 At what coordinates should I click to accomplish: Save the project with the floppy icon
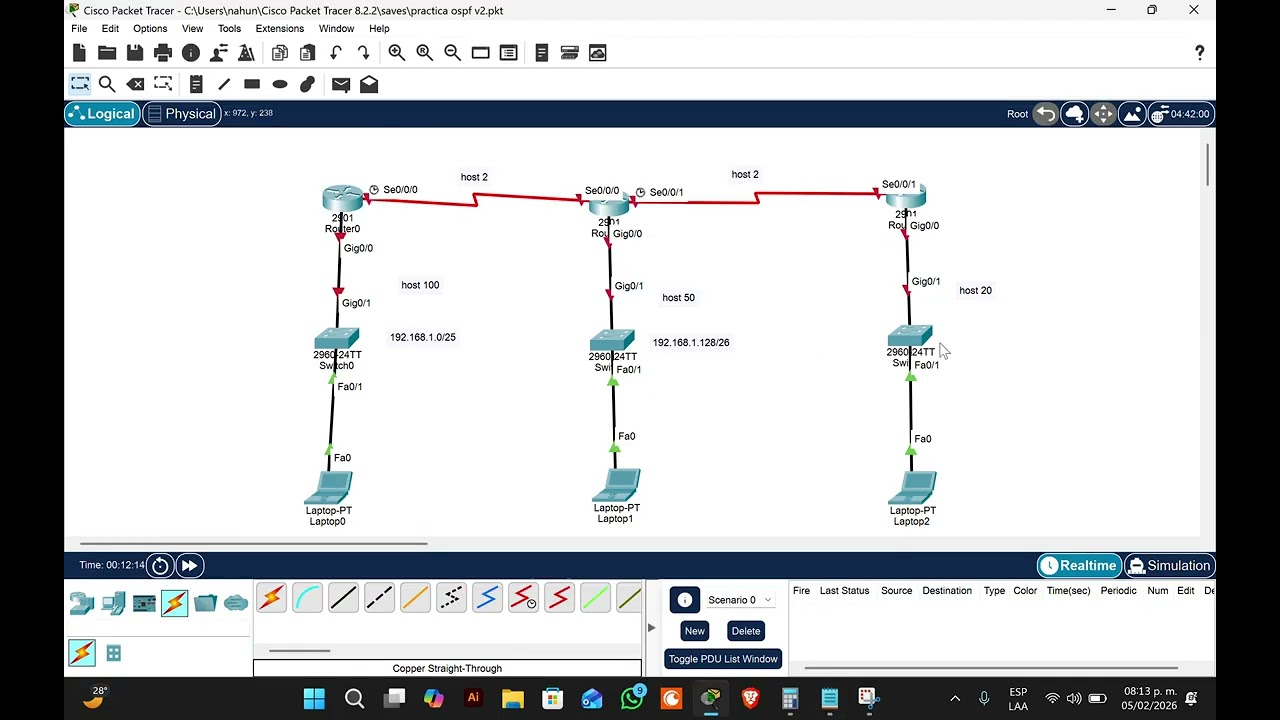tap(135, 53)
